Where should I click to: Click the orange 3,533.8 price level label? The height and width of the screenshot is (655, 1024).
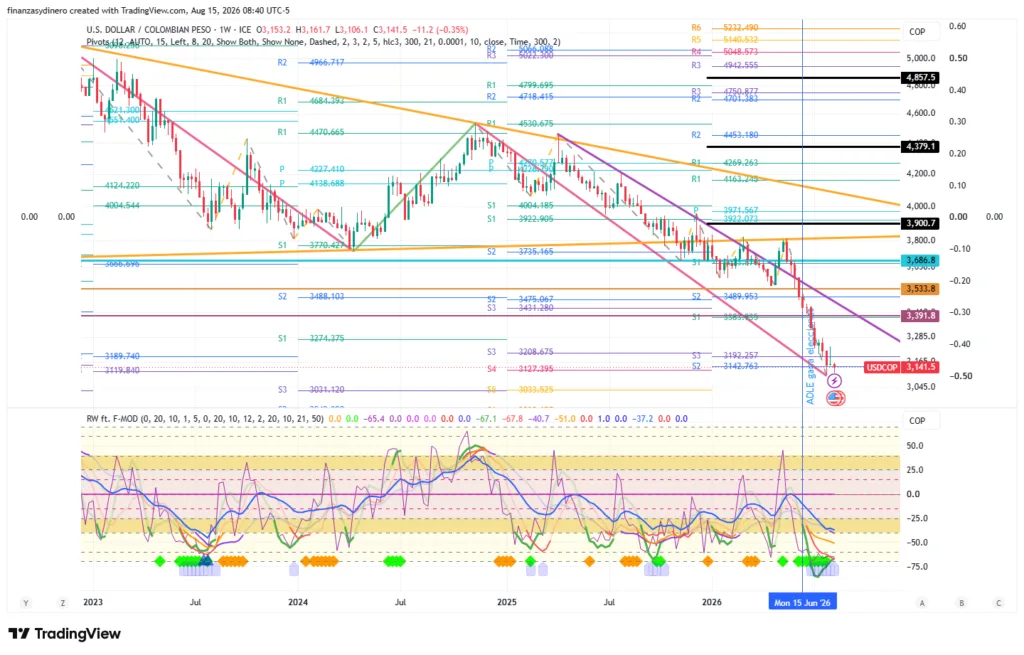[920, 289]
